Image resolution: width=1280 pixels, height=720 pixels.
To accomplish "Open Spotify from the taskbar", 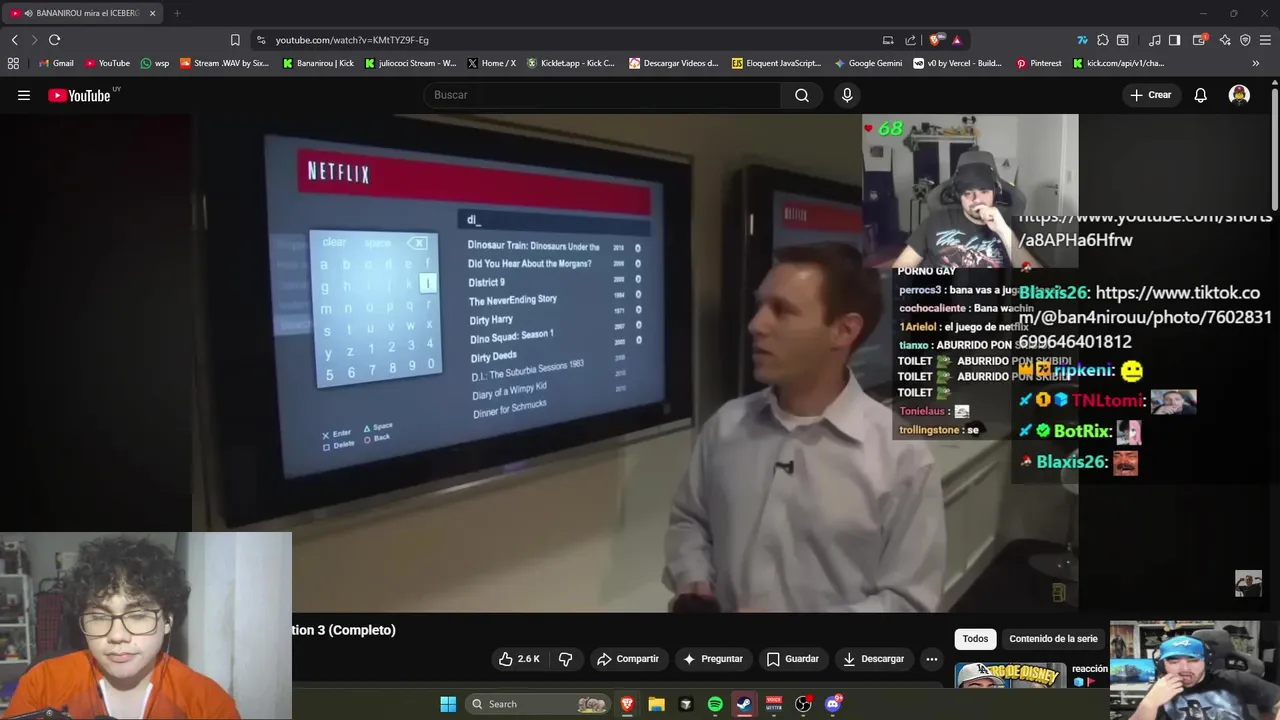I will point(715,704).
